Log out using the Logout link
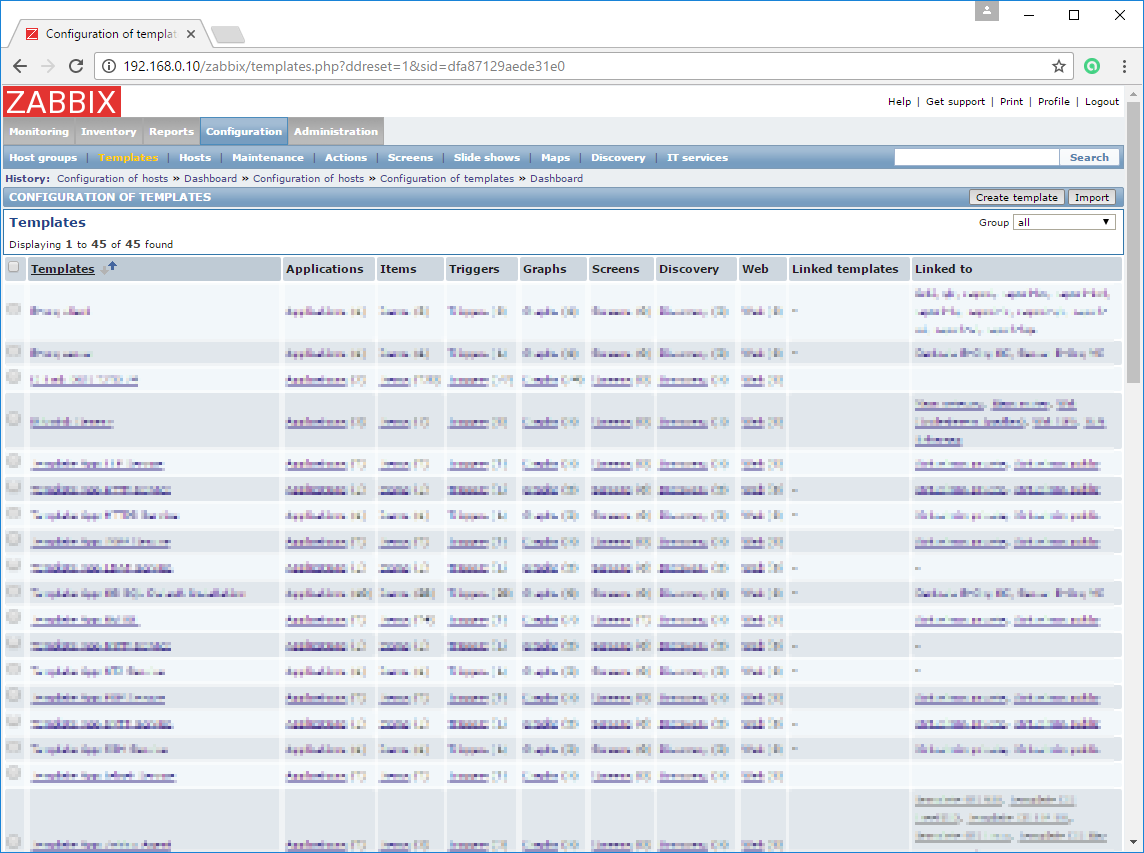Viewport: 1144px width, 853px height. [1102, 101]
